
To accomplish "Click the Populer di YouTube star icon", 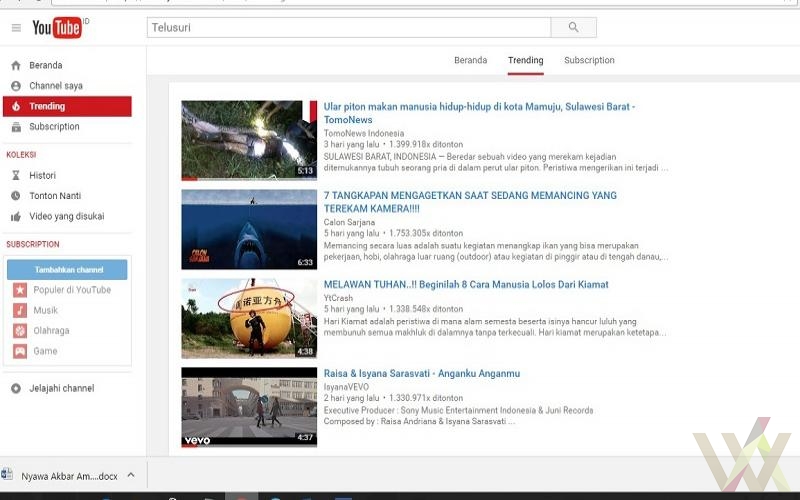I will click(x=20, y=290).
